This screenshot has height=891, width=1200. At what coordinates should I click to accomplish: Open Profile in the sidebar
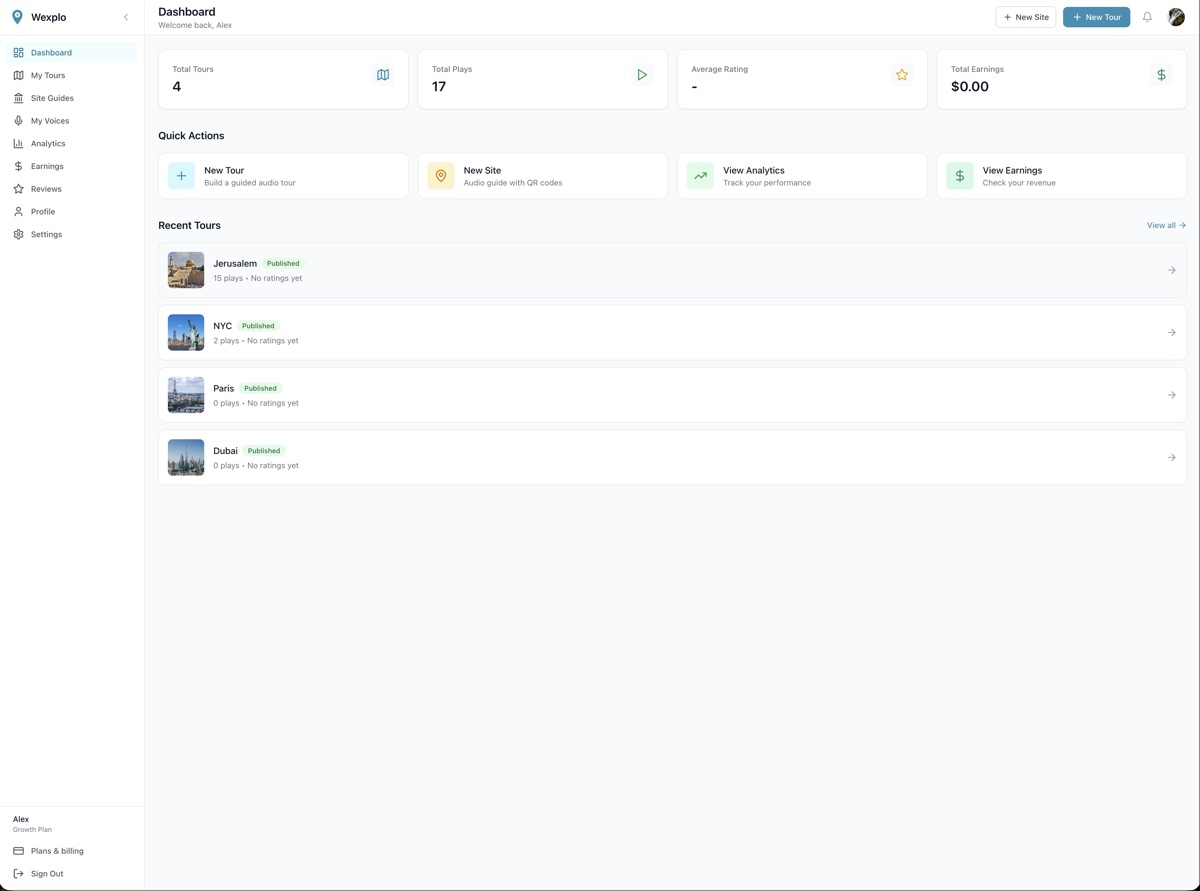pos(72,211)
